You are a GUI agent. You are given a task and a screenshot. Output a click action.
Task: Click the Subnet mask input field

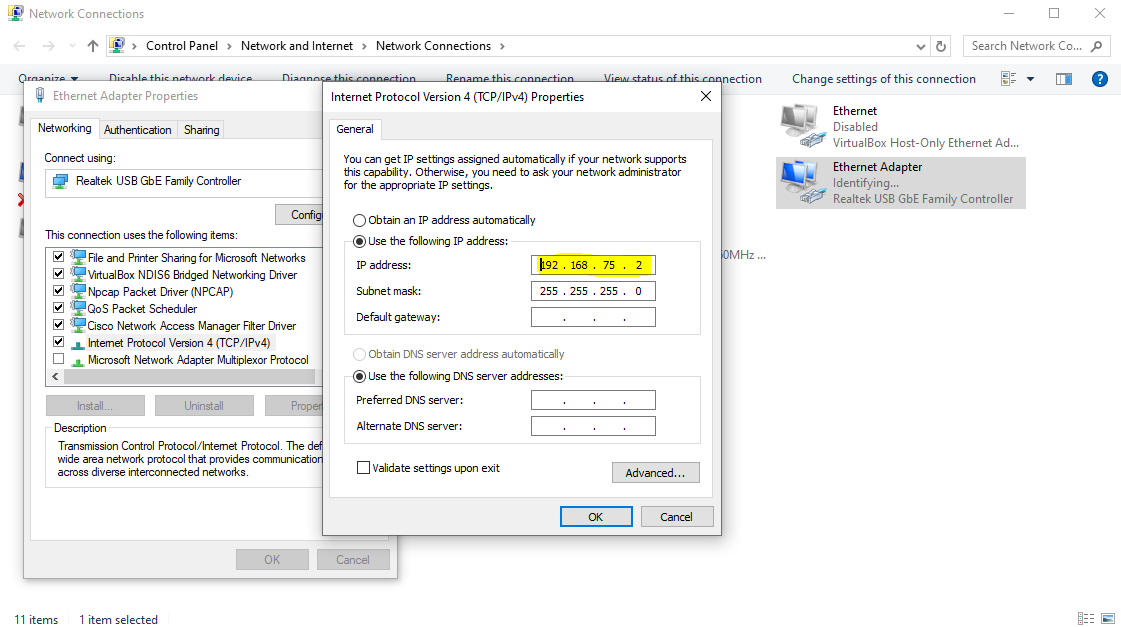point(593,292)
